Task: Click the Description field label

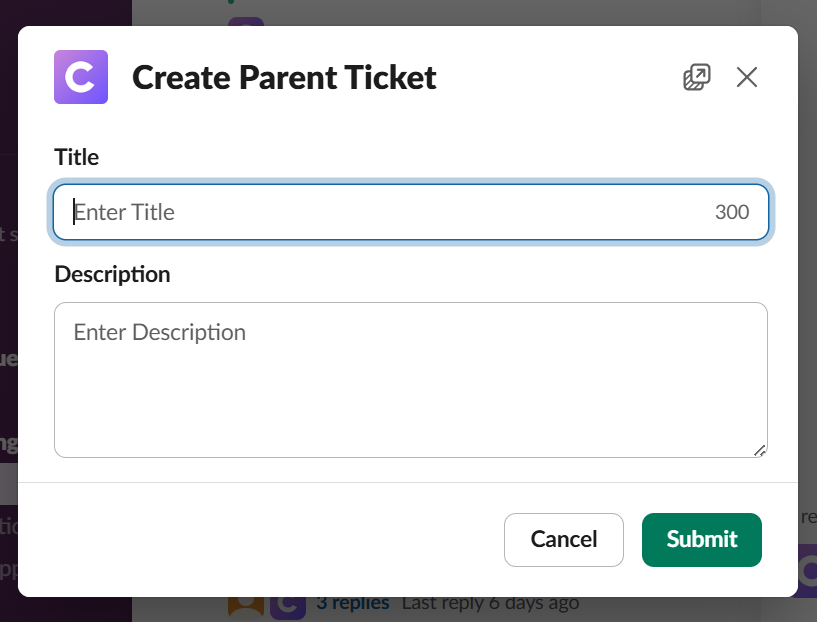Action: pyautogui.click(x=112, y=274)
